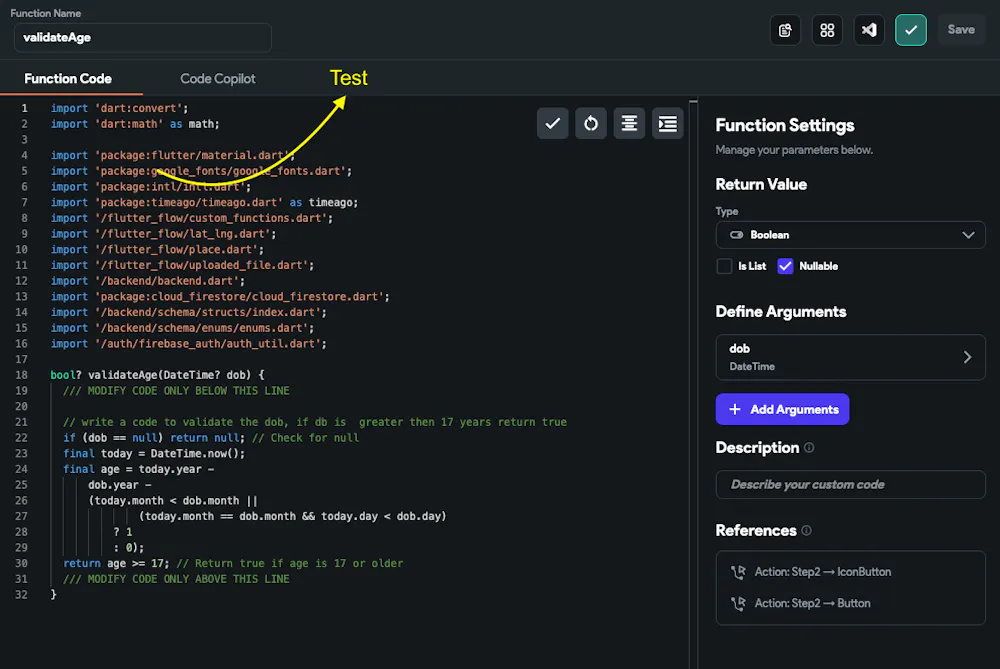The height and width of the screenshot is (669, 1000).
Task: Click the "// write a code to validate" comment
Action: click(x=314, y=422)
